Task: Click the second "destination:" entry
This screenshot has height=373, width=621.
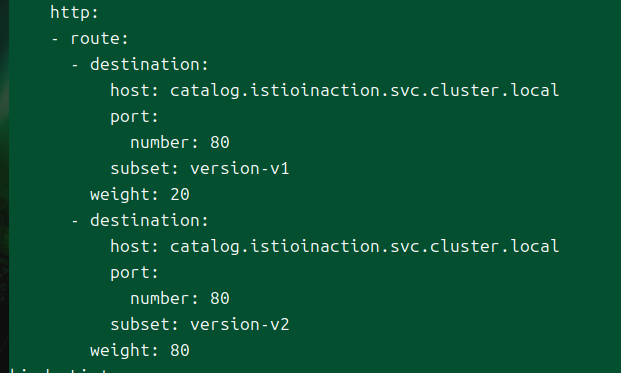Action: 149,220
